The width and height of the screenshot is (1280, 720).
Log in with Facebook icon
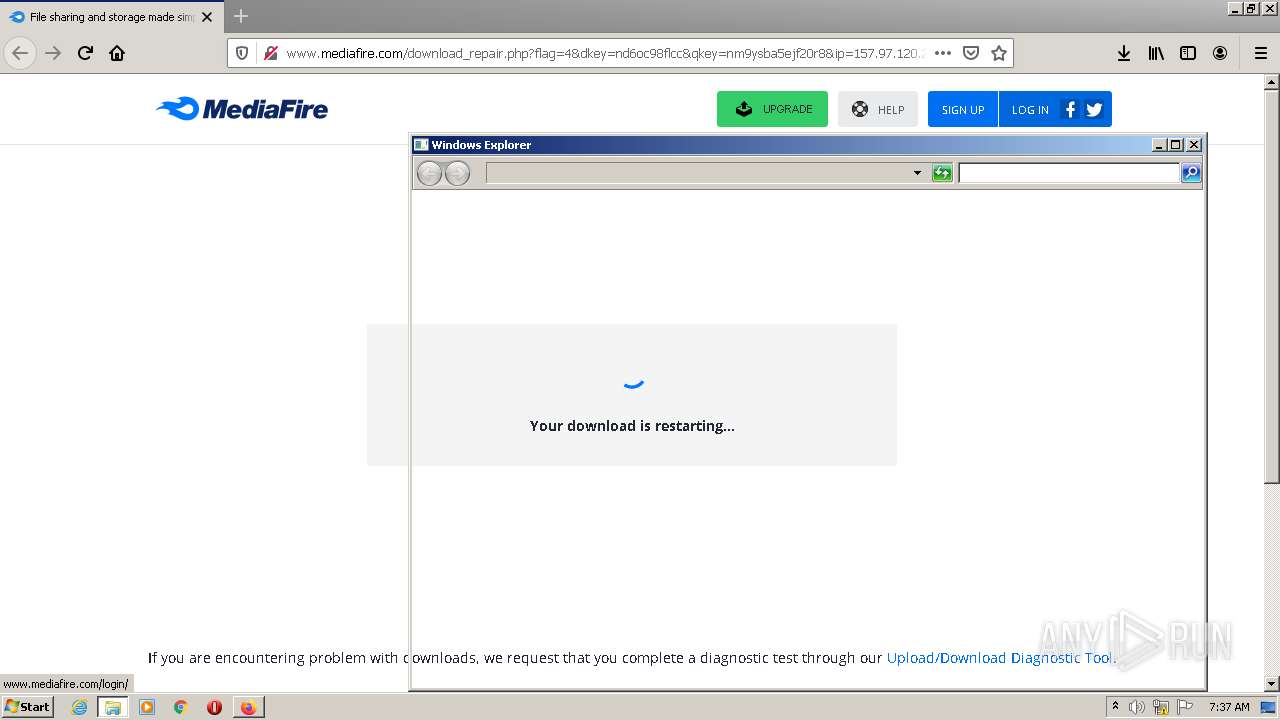1070,109
